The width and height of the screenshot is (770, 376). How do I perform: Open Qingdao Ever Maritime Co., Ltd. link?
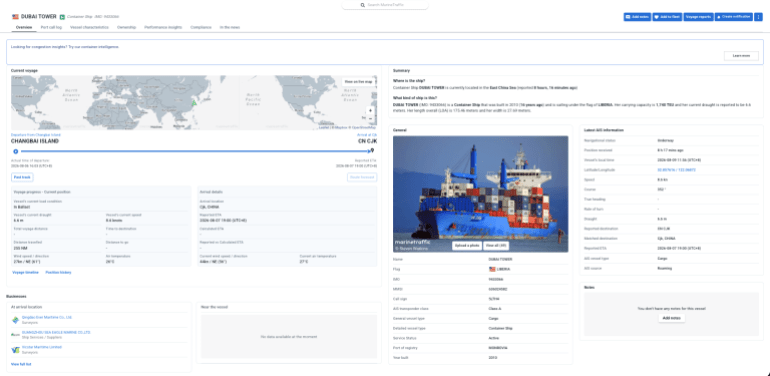tap(48, 317)
